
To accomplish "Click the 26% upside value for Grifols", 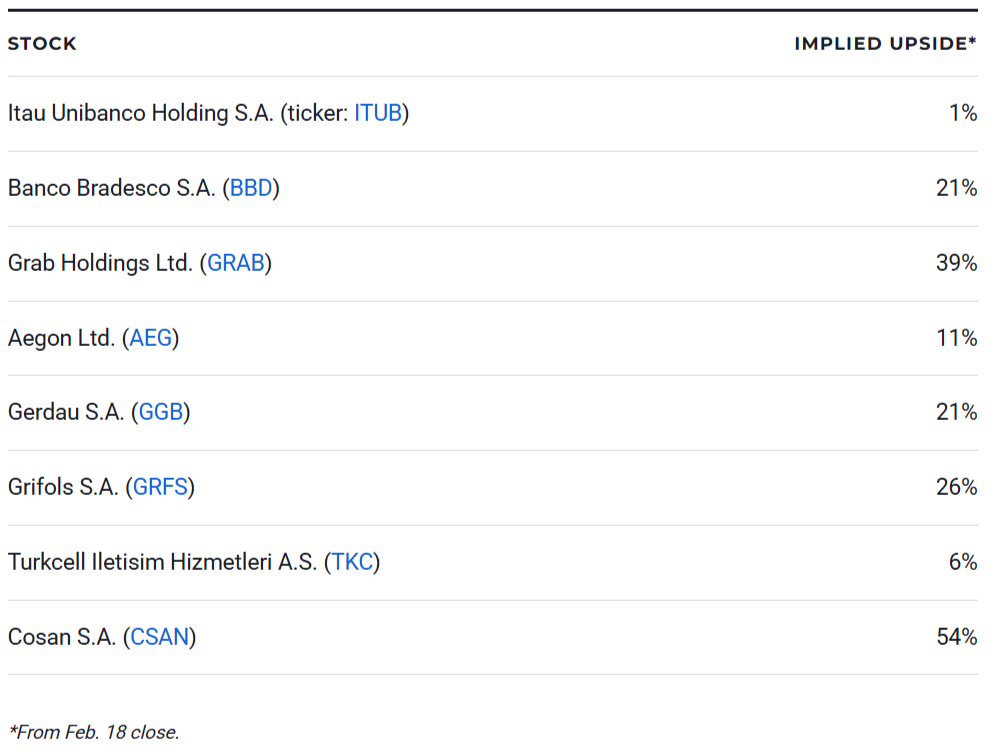I will point(956,487).
